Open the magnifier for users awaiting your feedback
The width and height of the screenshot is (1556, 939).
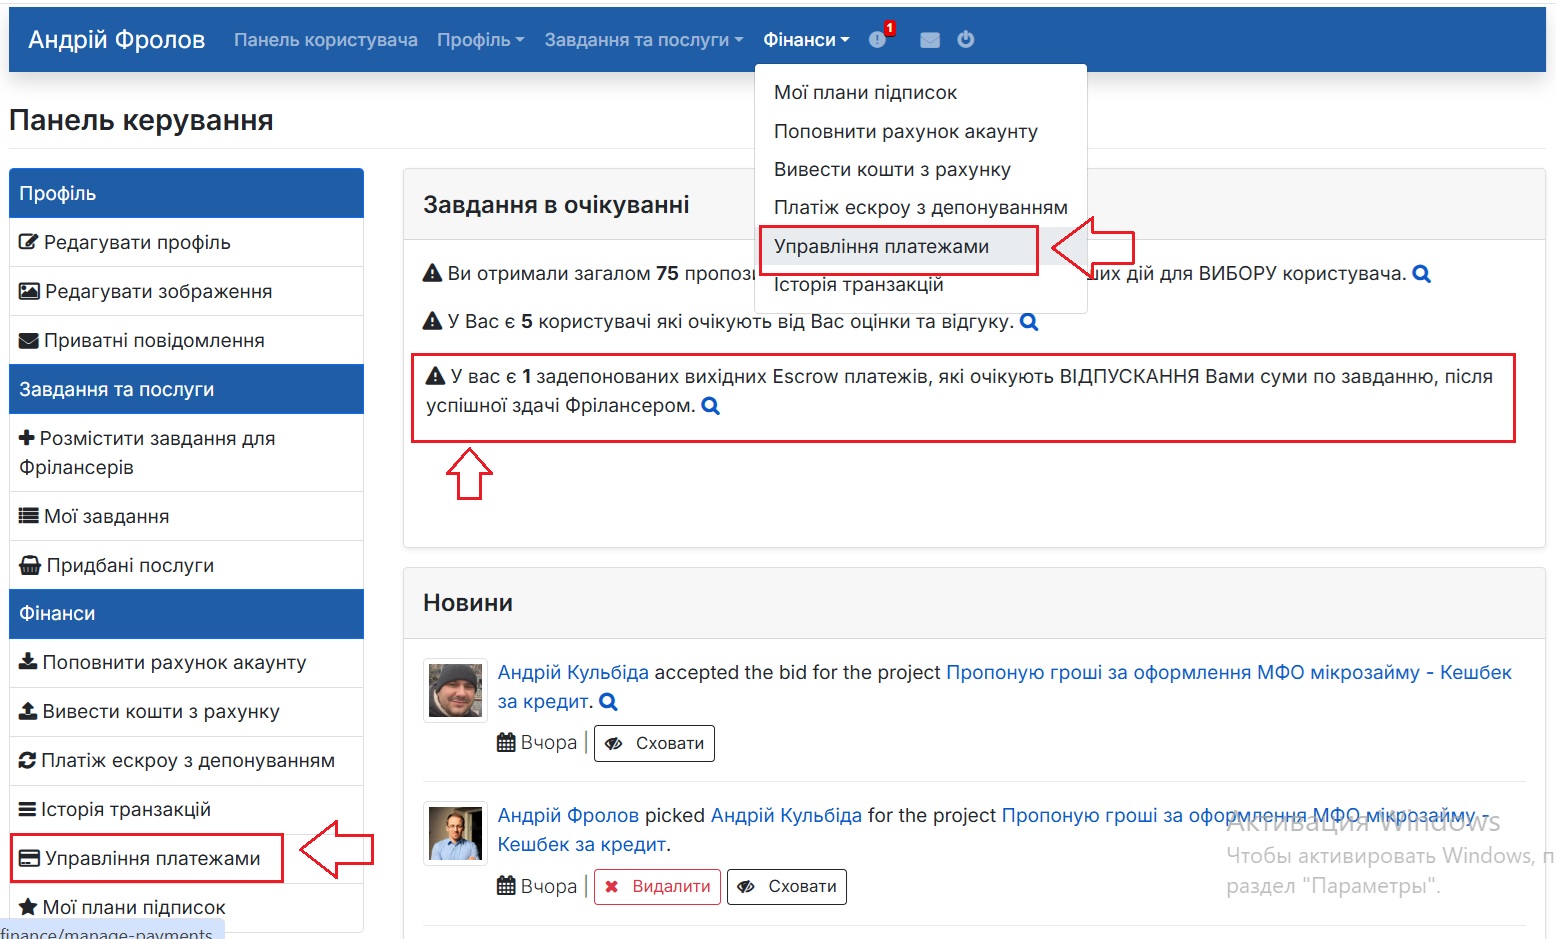tap(1030, 321)
